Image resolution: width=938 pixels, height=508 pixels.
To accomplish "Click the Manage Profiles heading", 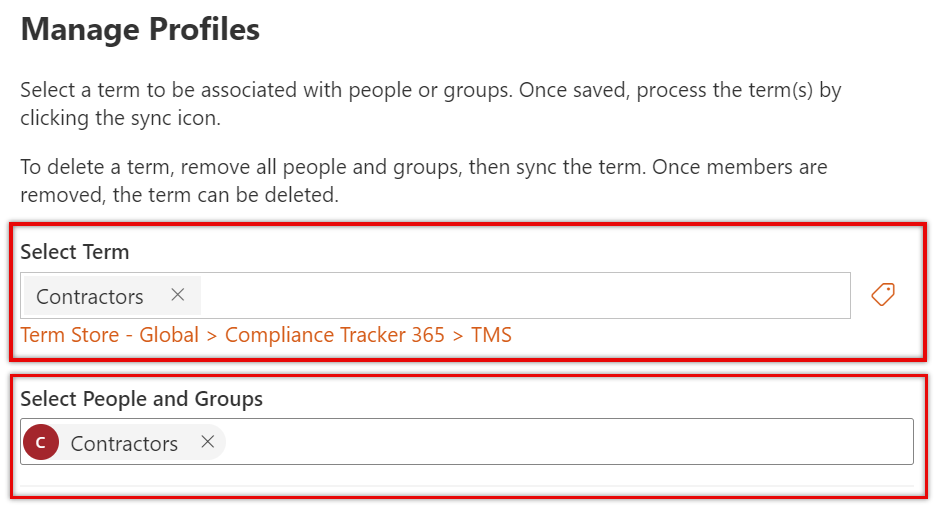I will 140,29.
